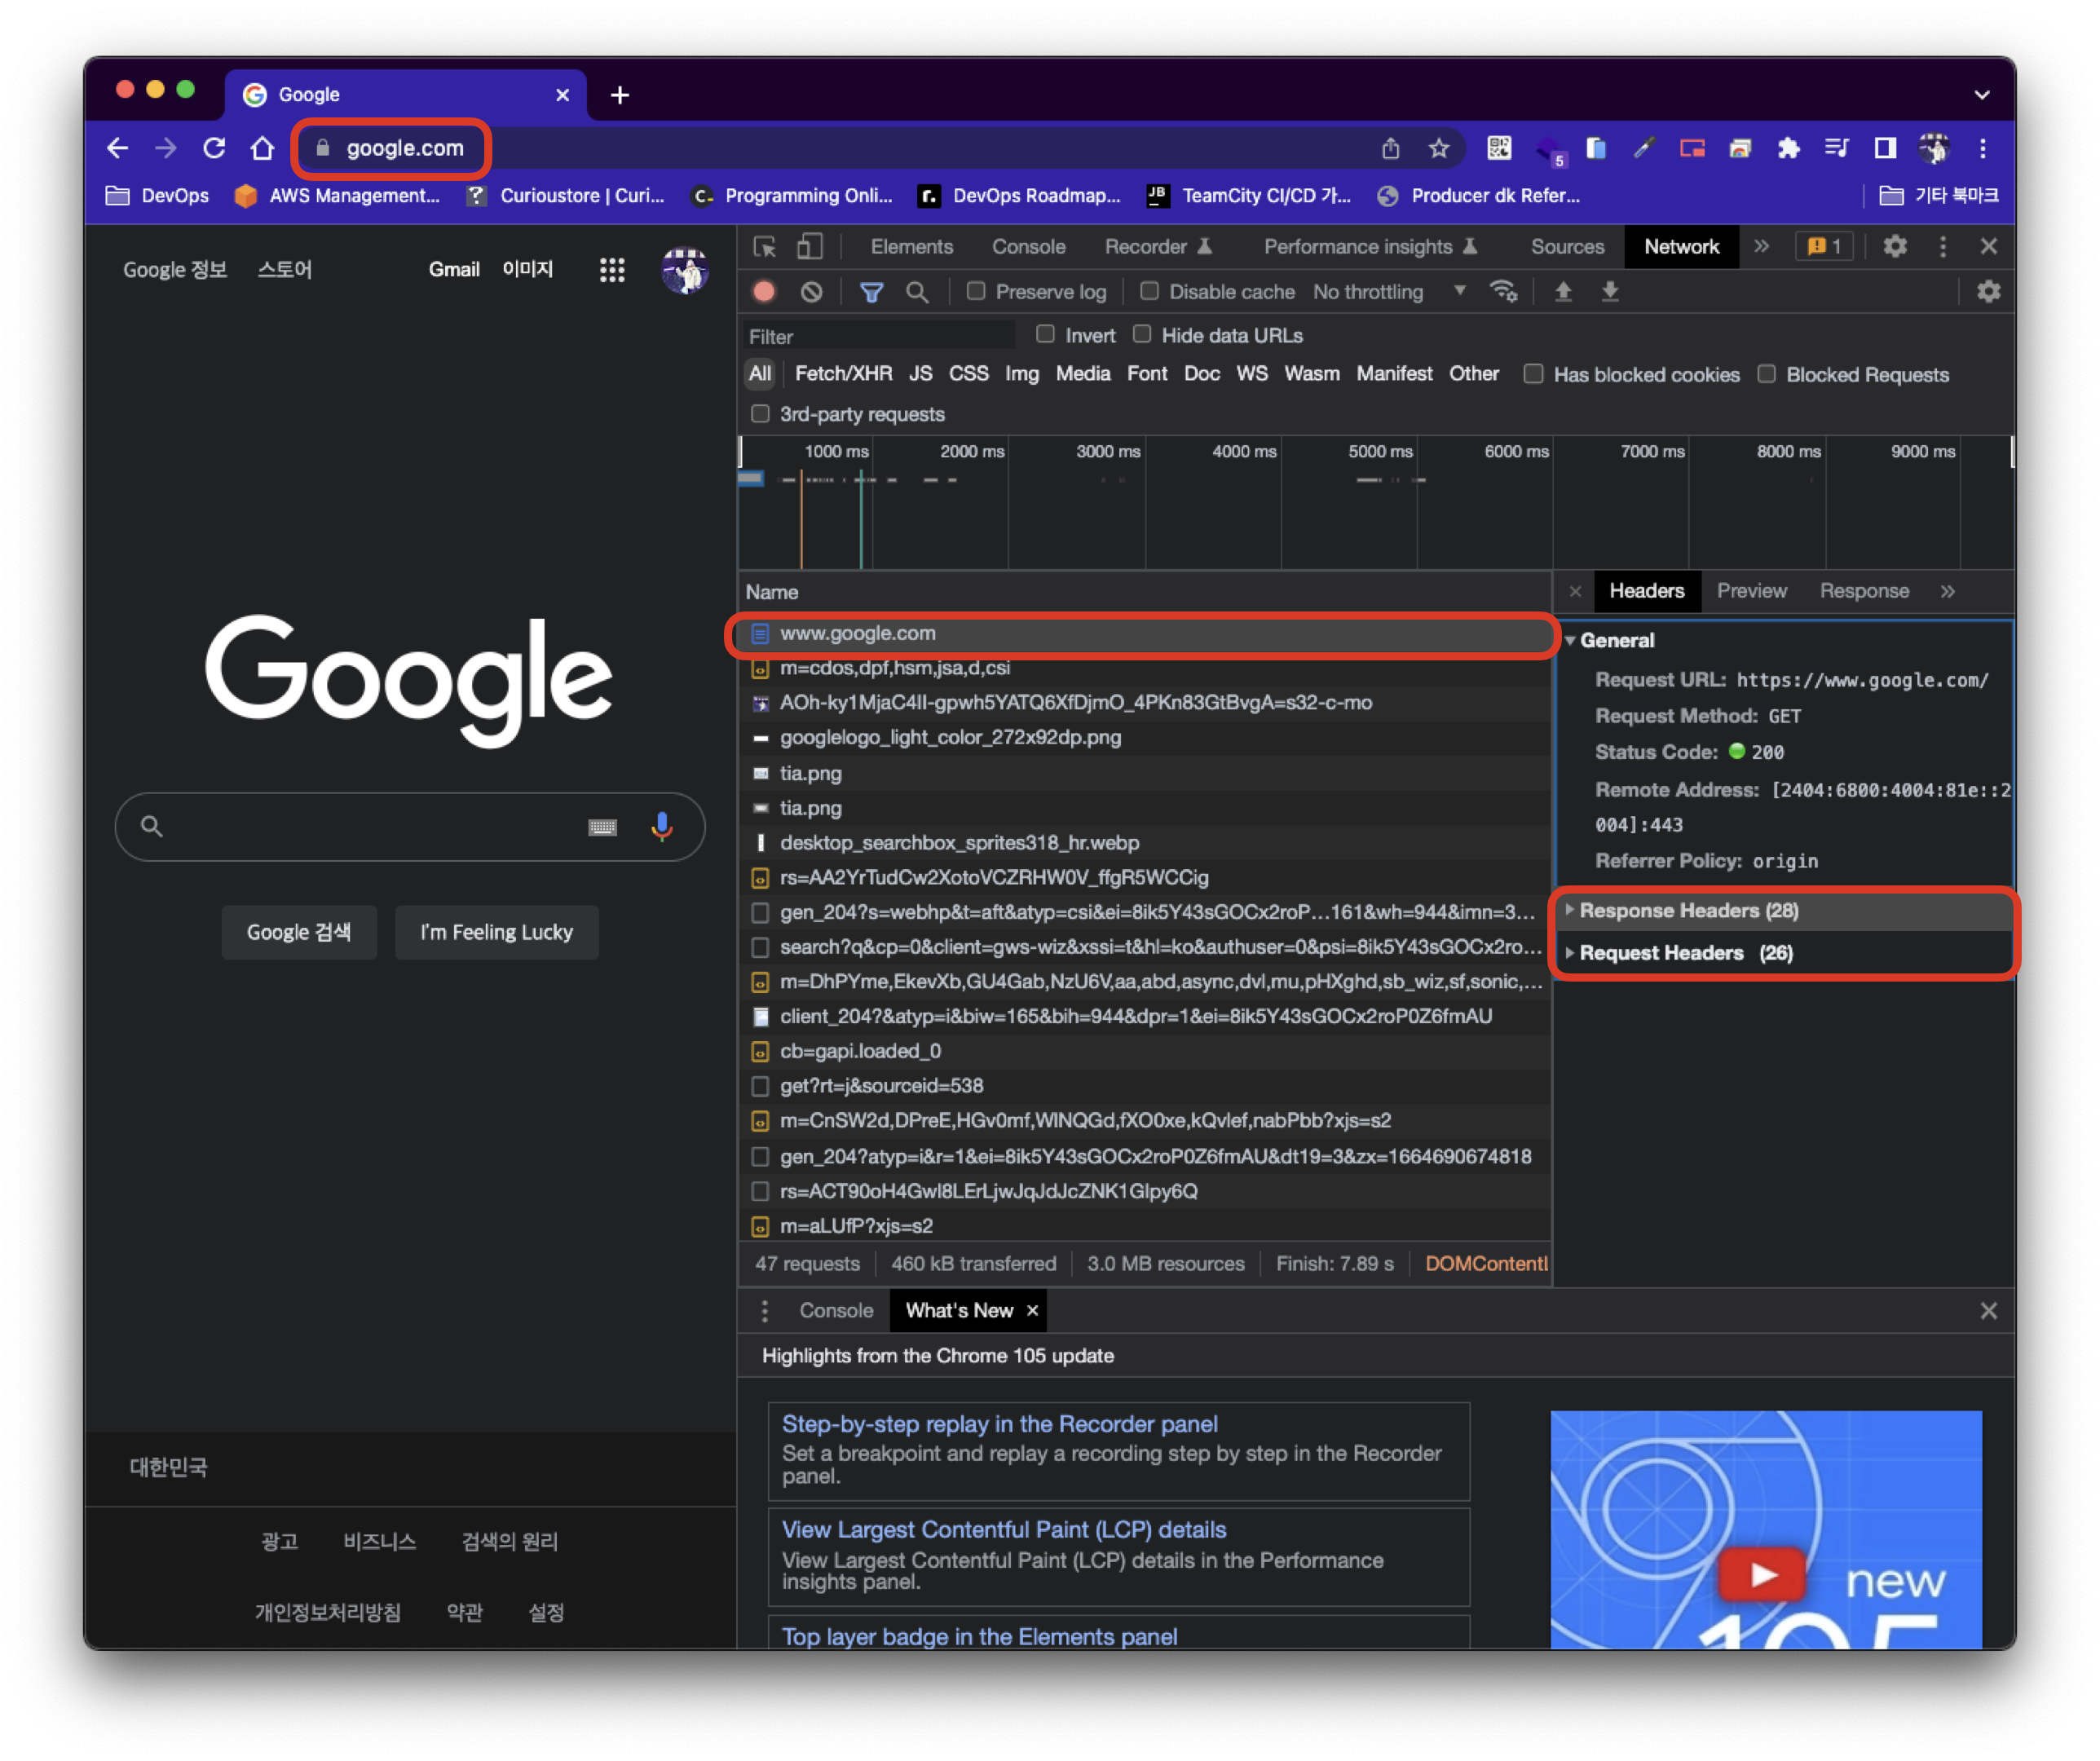The height and width of the screenshot is (1761, 2100).
Task: Click the Import HAR file upload icon
Action: pyautogui.click(x=1563, y=291)
